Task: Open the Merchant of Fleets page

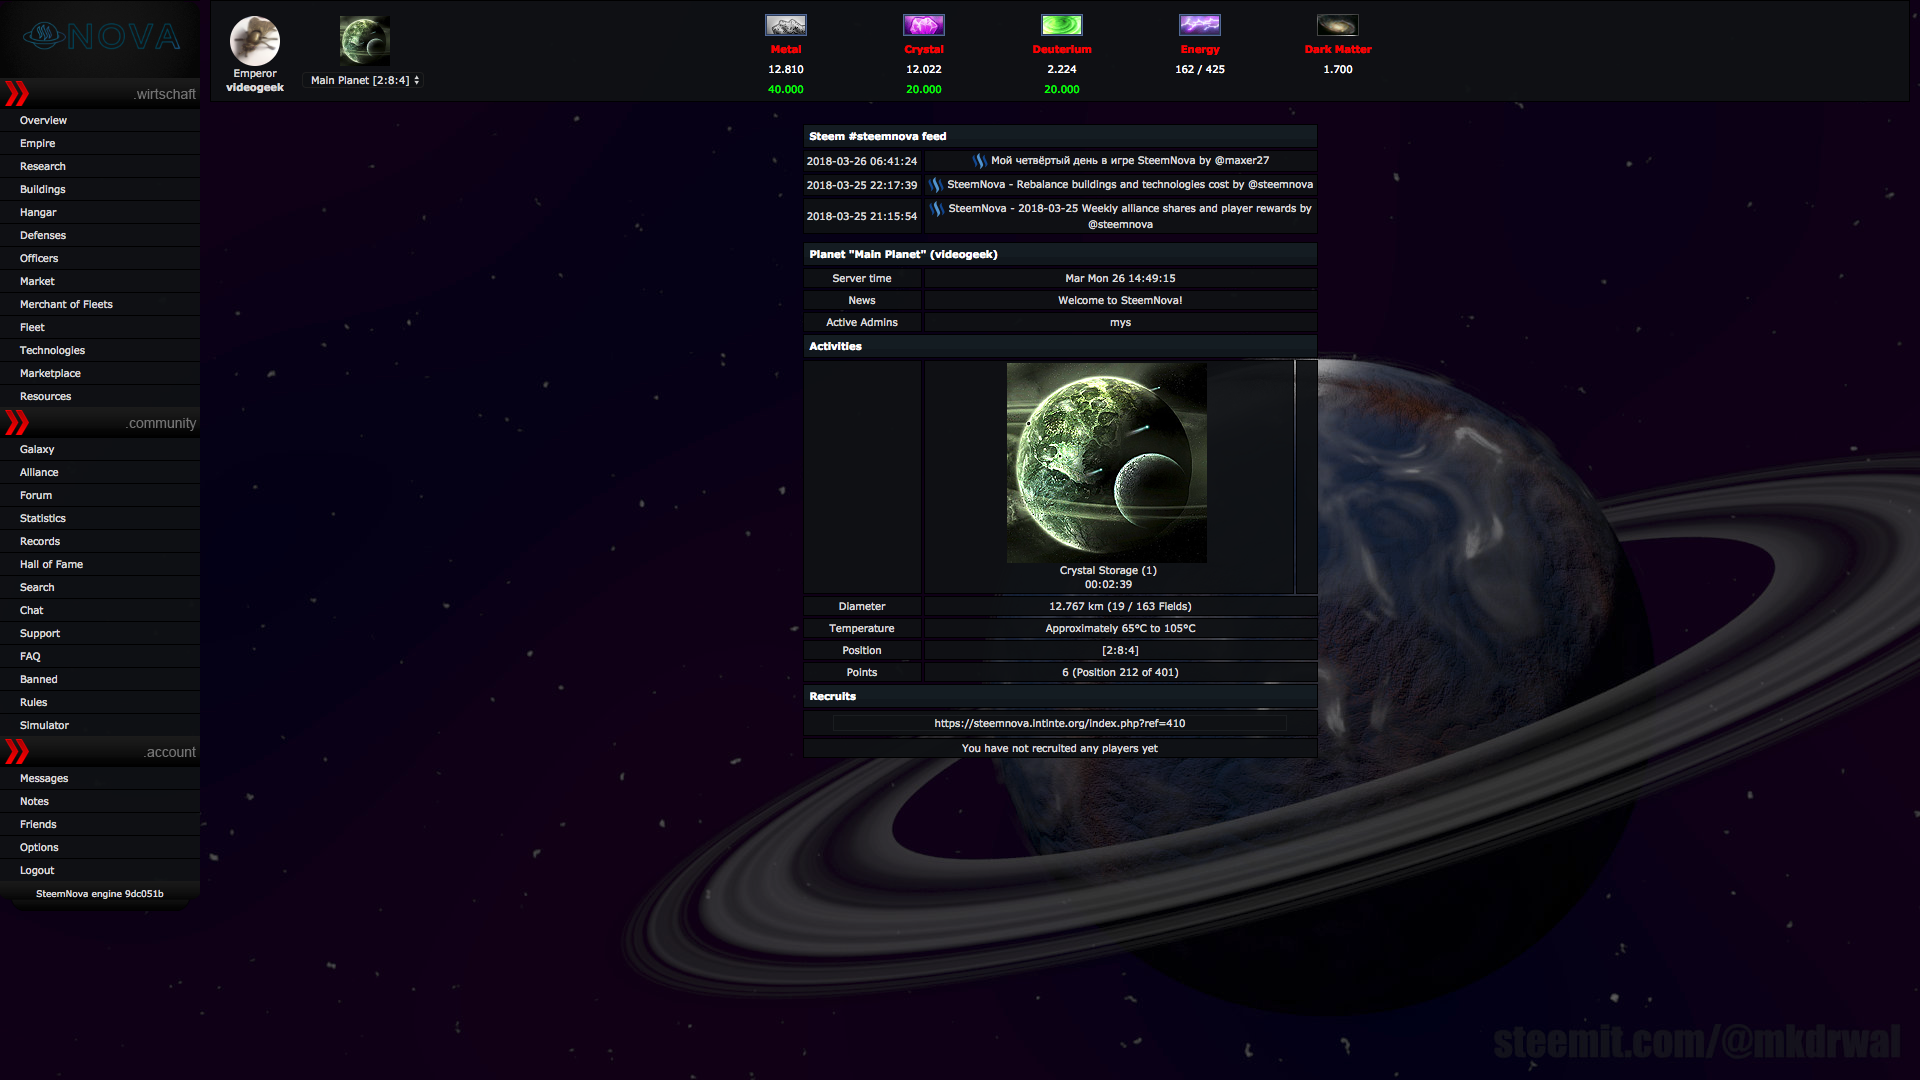Action: (x=66, y=304)
